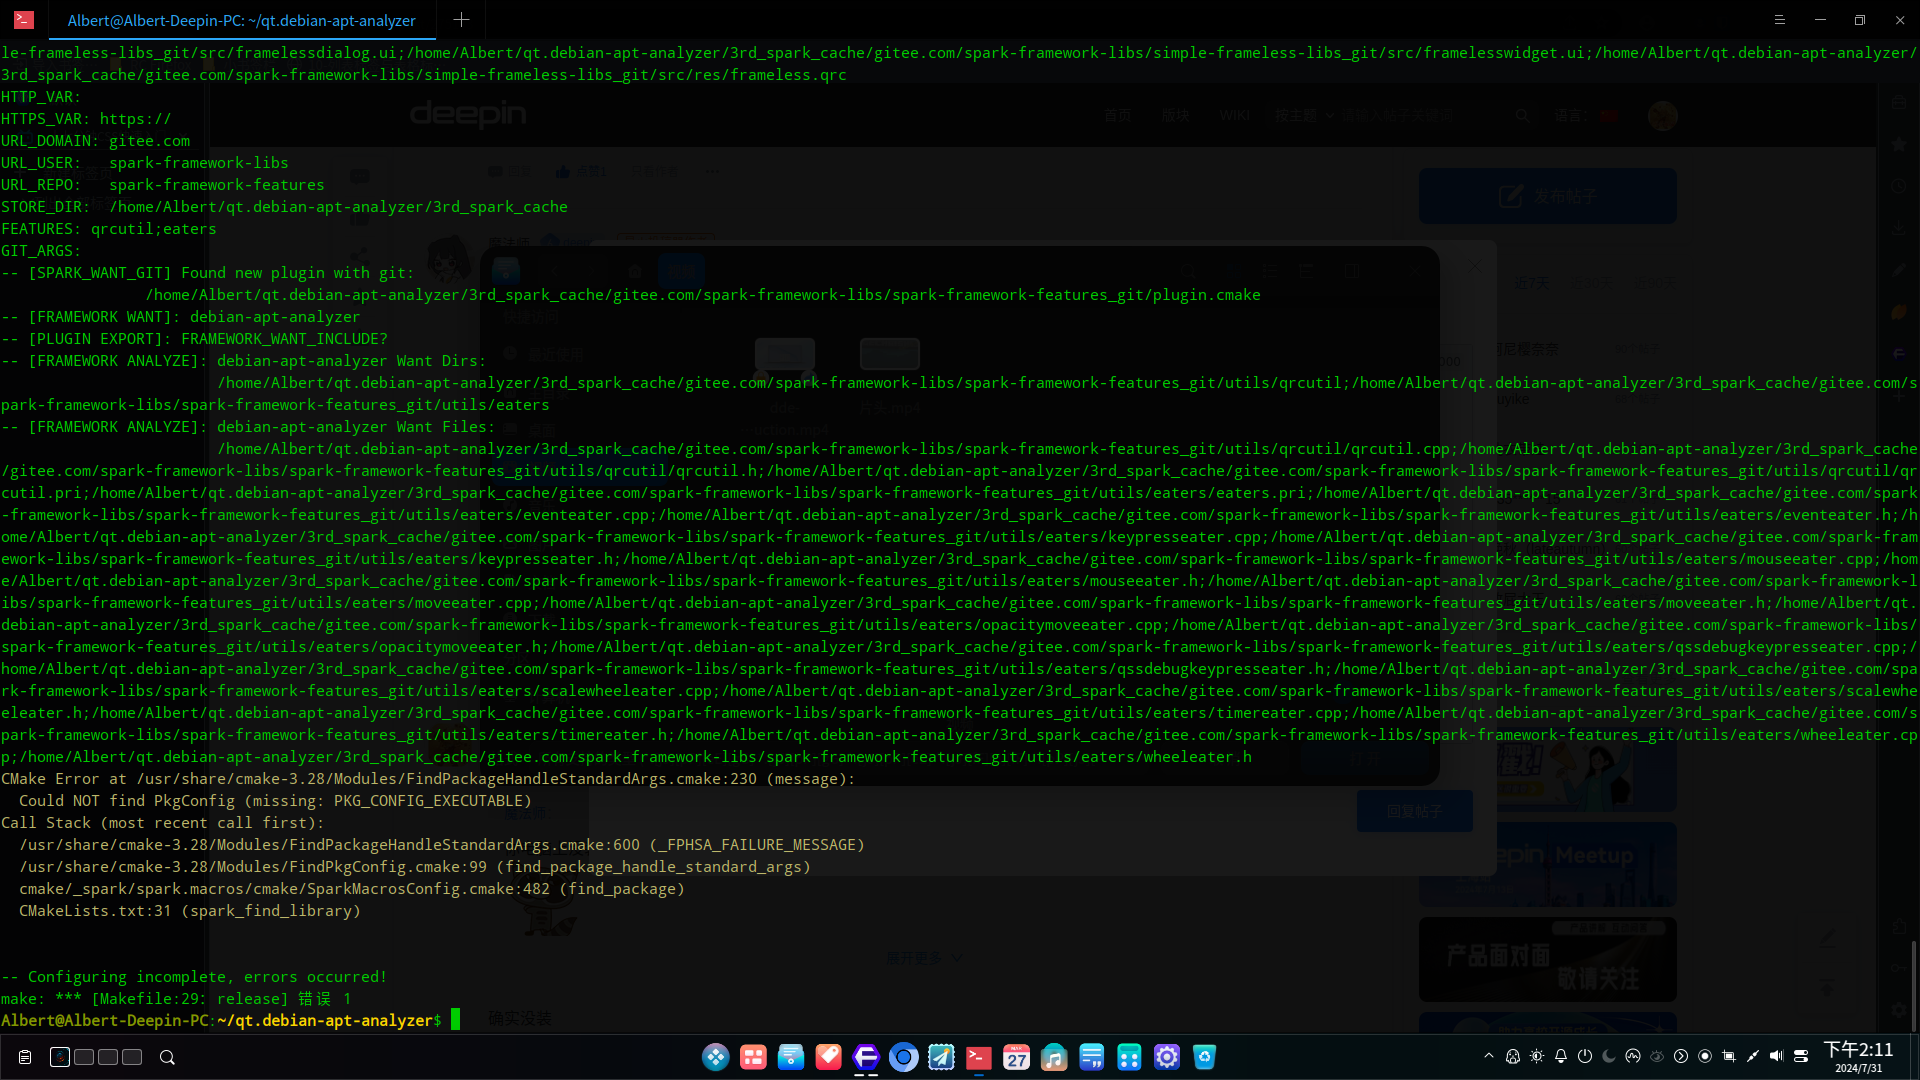Open the blue quote notes app in the dock
1920x1080 pixels.
[1092, 1057]
